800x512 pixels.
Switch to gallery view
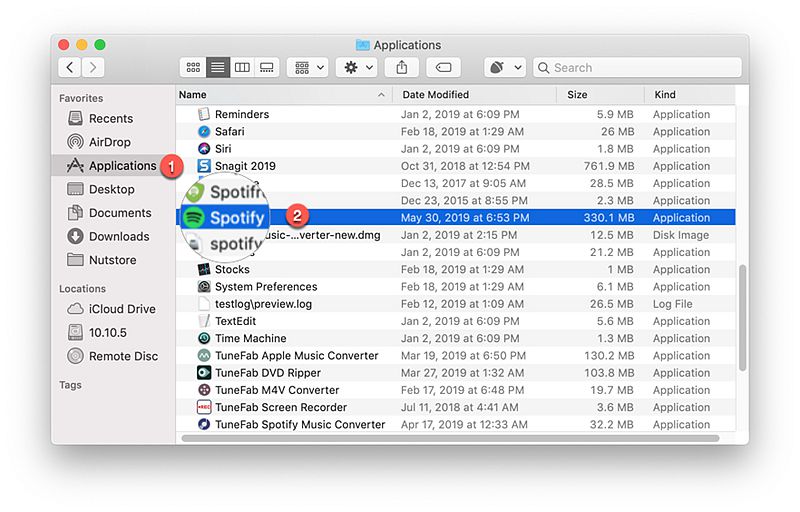click(x=267, y=67)
